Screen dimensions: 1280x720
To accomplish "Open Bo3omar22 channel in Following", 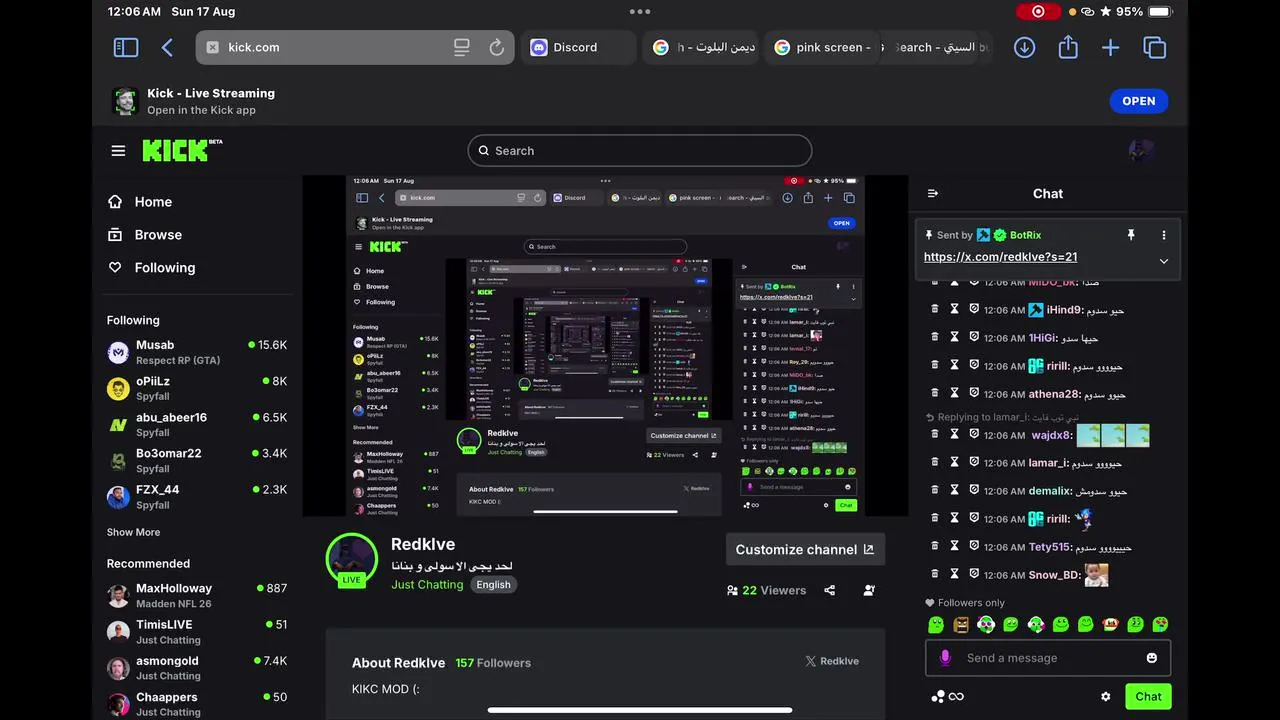I will click(196, 460).
